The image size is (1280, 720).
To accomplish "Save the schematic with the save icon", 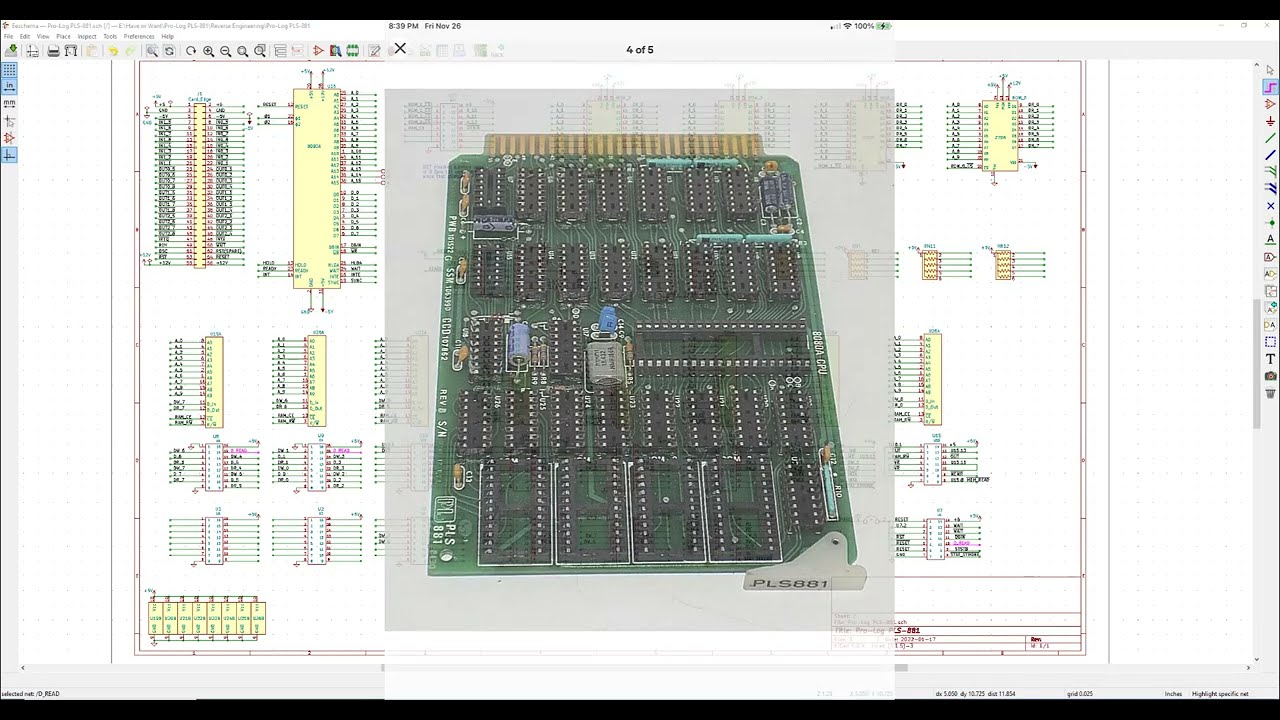I will (x=11, y=50).
